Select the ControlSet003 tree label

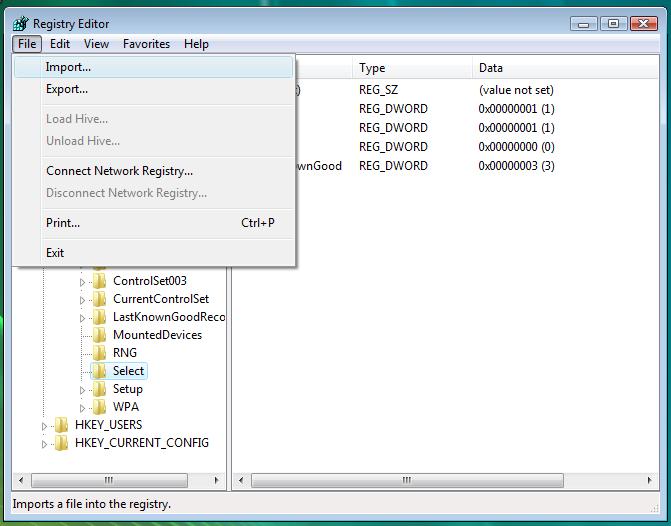(150, 281)
